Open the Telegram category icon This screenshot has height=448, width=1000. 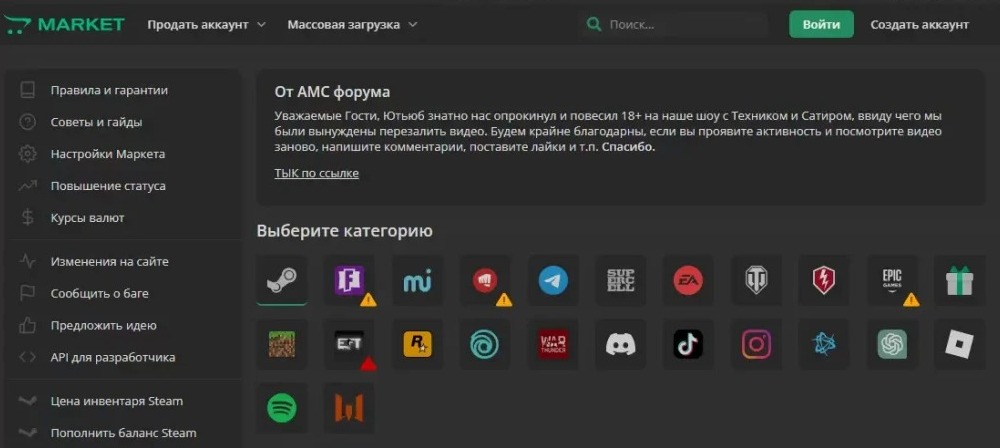(x=553, y=281)
